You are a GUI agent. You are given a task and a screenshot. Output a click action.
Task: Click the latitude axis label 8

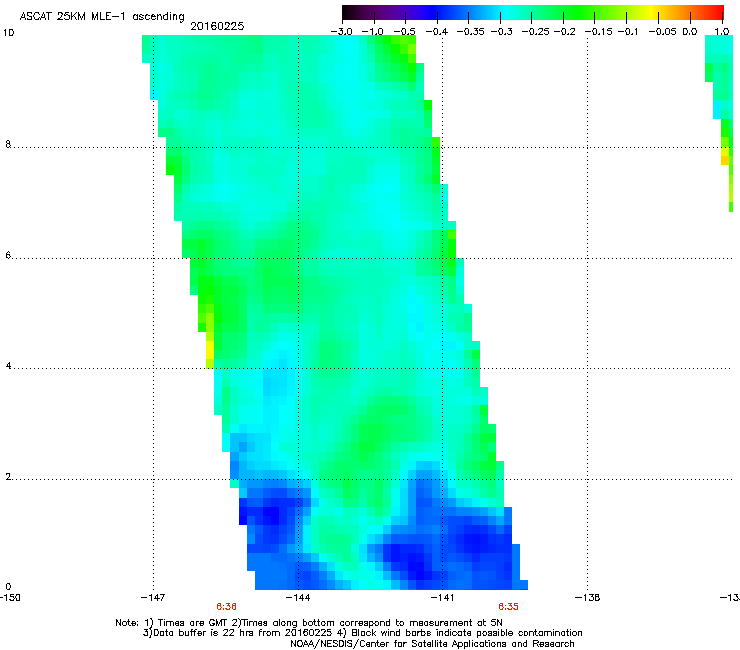click(8, 144)
